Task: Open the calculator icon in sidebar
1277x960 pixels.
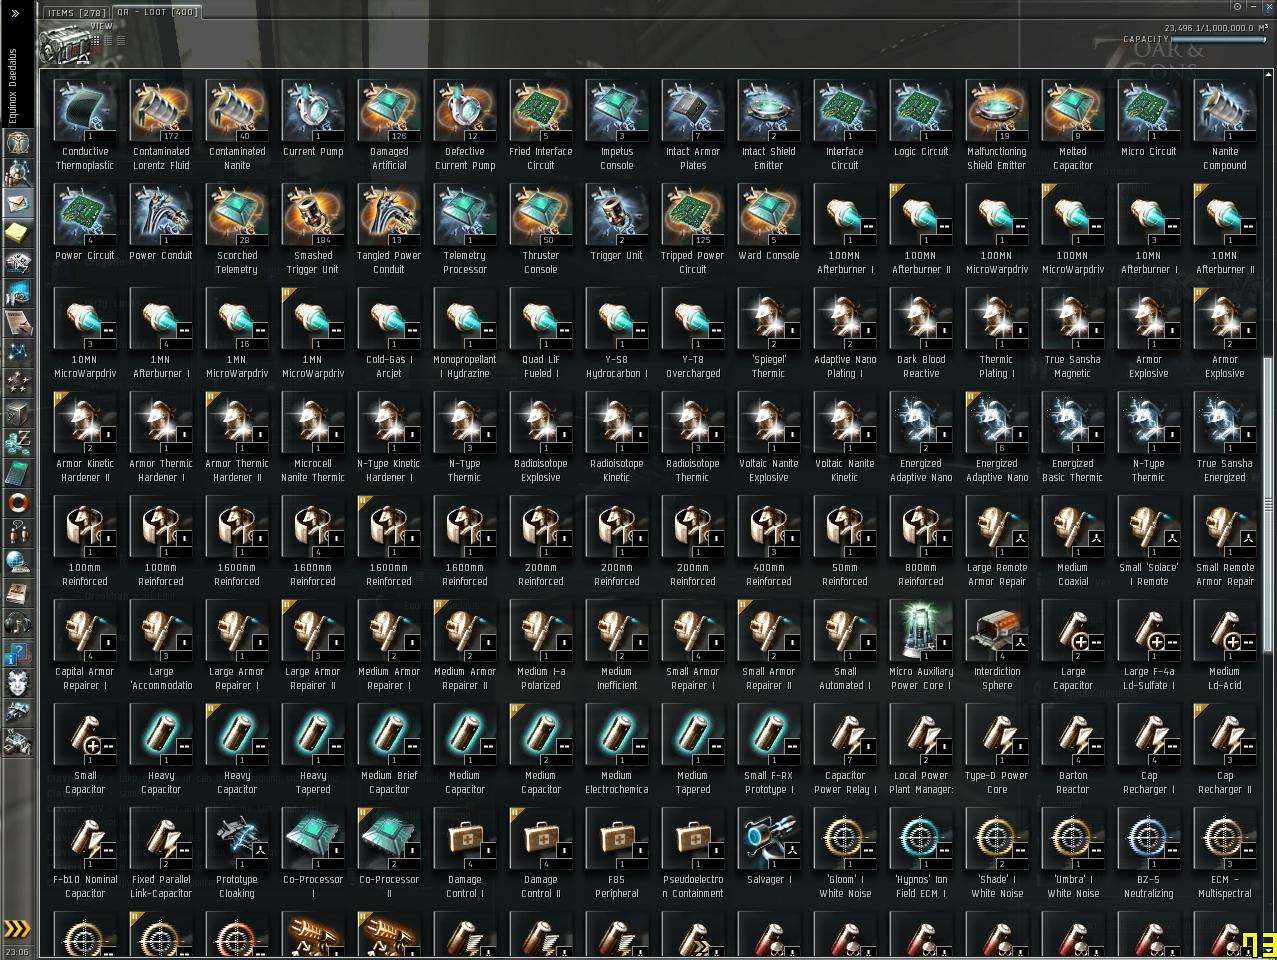Action: 17,472
